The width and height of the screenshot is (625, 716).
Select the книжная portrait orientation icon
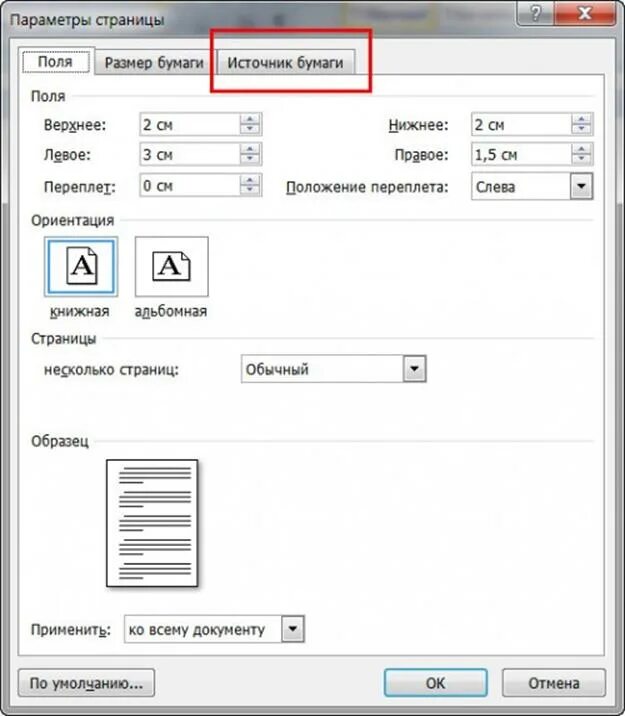[x=81, y=267]
